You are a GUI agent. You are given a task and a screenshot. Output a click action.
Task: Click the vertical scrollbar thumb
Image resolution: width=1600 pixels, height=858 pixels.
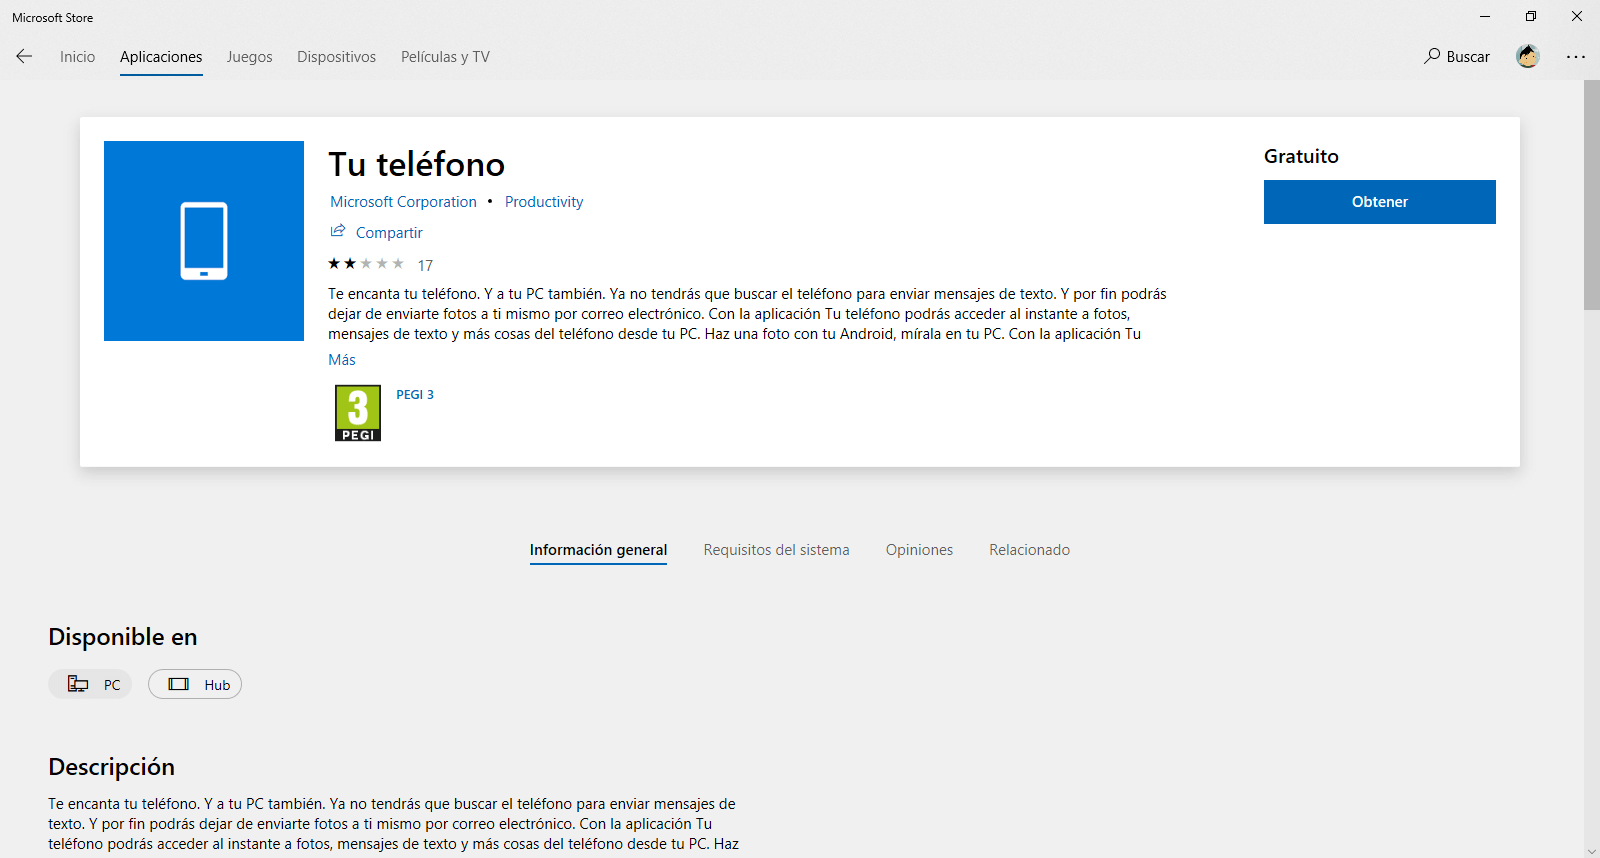1591,195
